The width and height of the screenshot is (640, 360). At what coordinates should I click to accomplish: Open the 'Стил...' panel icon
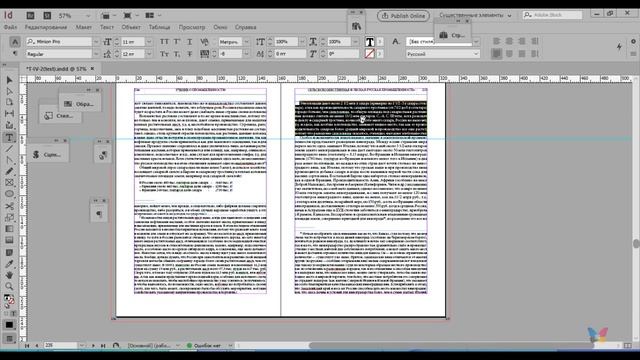click(60, 116)
